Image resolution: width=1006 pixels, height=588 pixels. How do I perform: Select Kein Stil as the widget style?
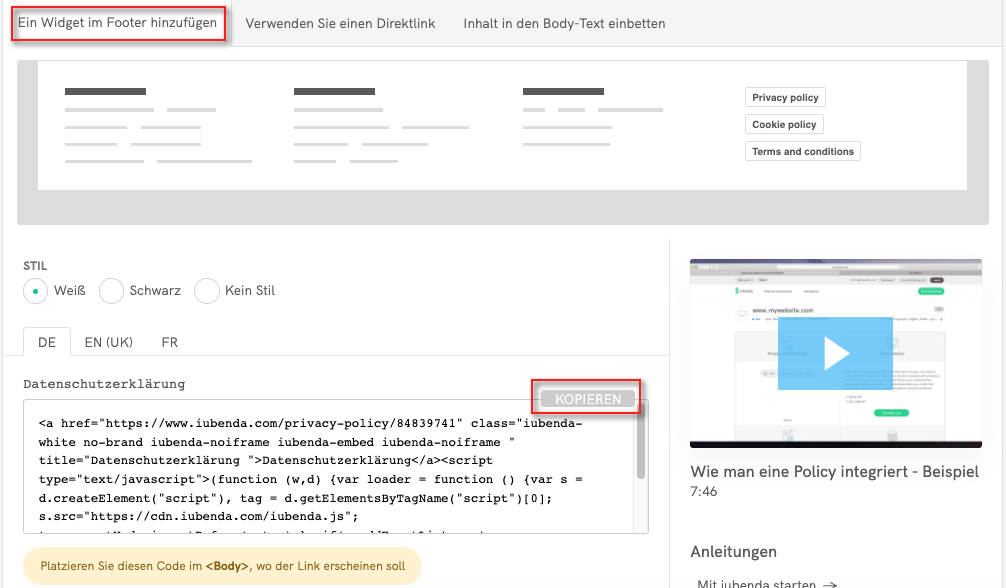click(x=206, y=290)
